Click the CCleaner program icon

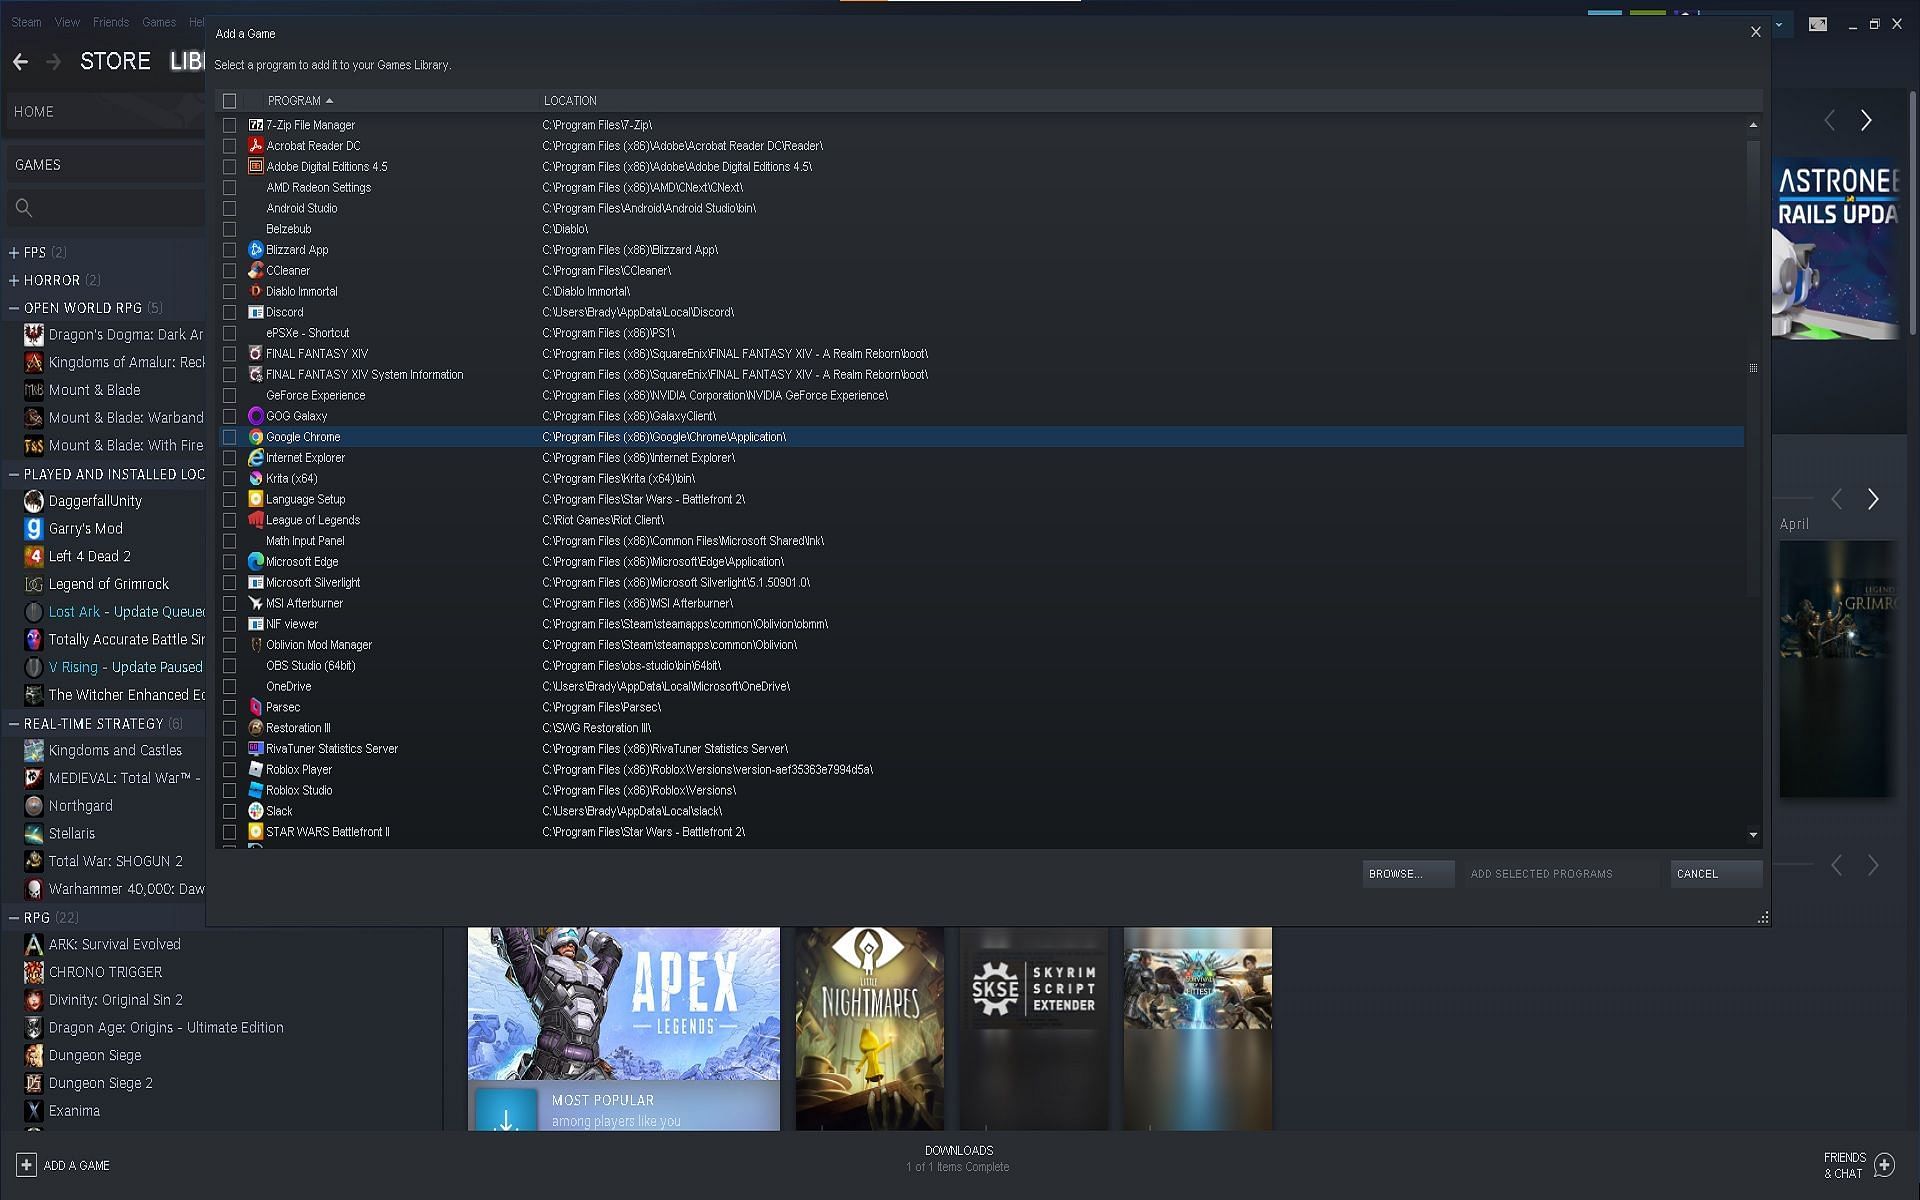(255, 271)
